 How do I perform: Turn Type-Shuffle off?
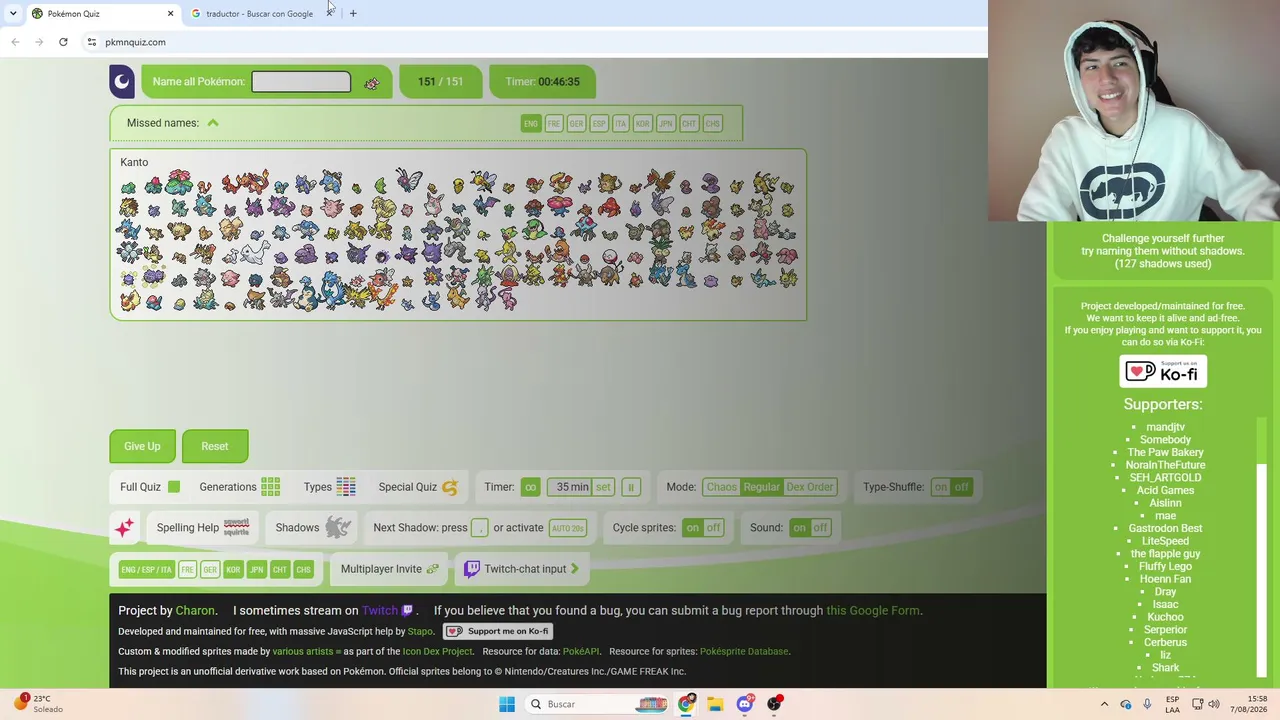point(961,487)
